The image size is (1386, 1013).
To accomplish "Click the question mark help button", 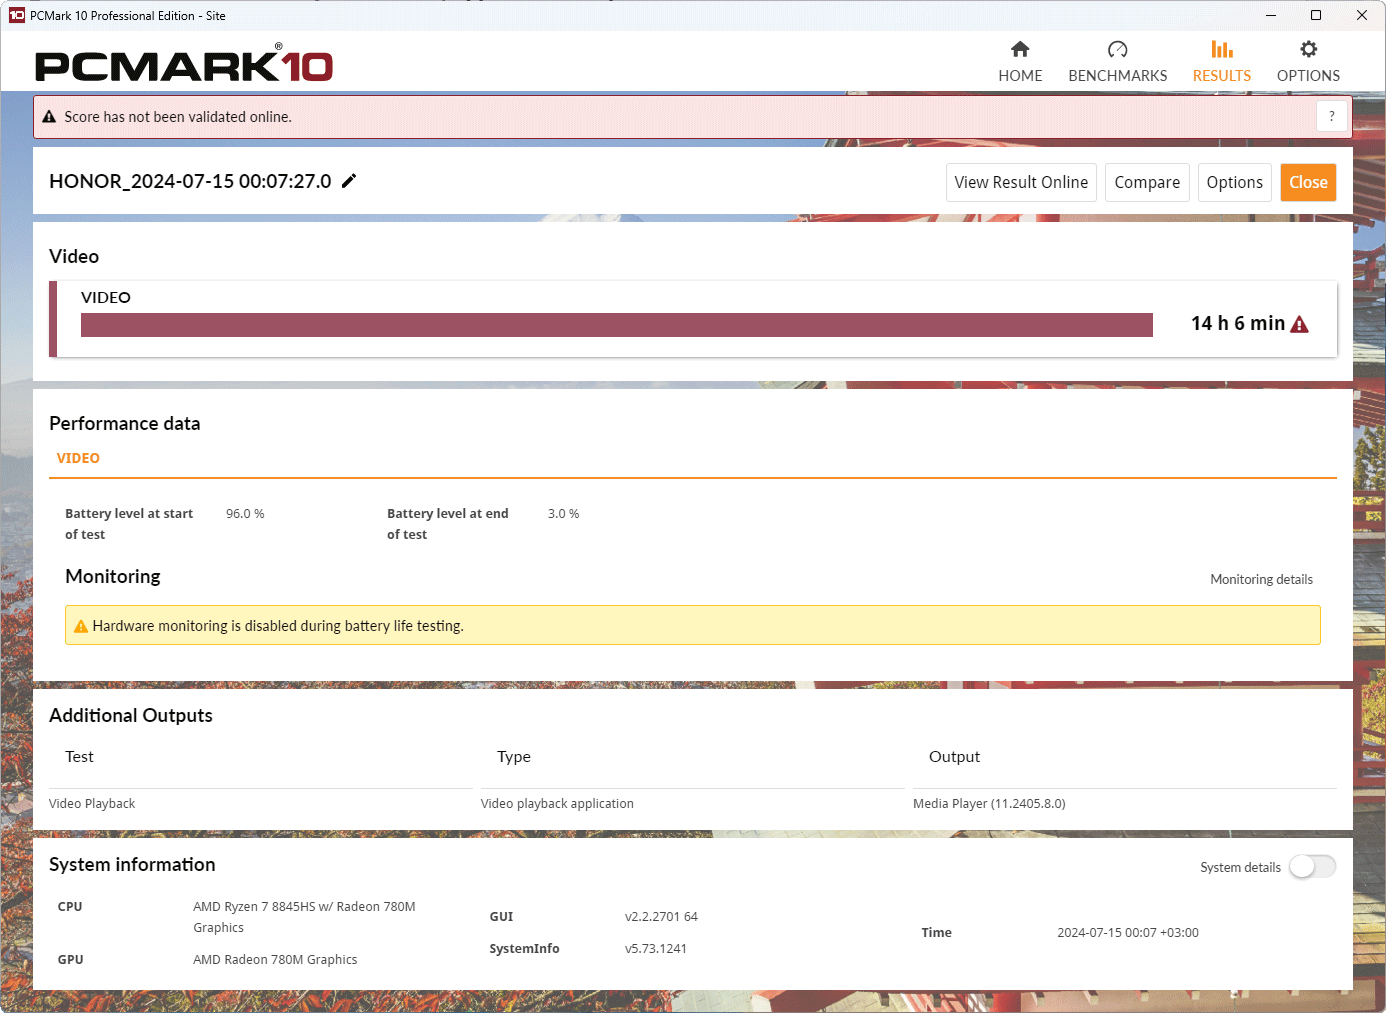I will coord(1331,117).
